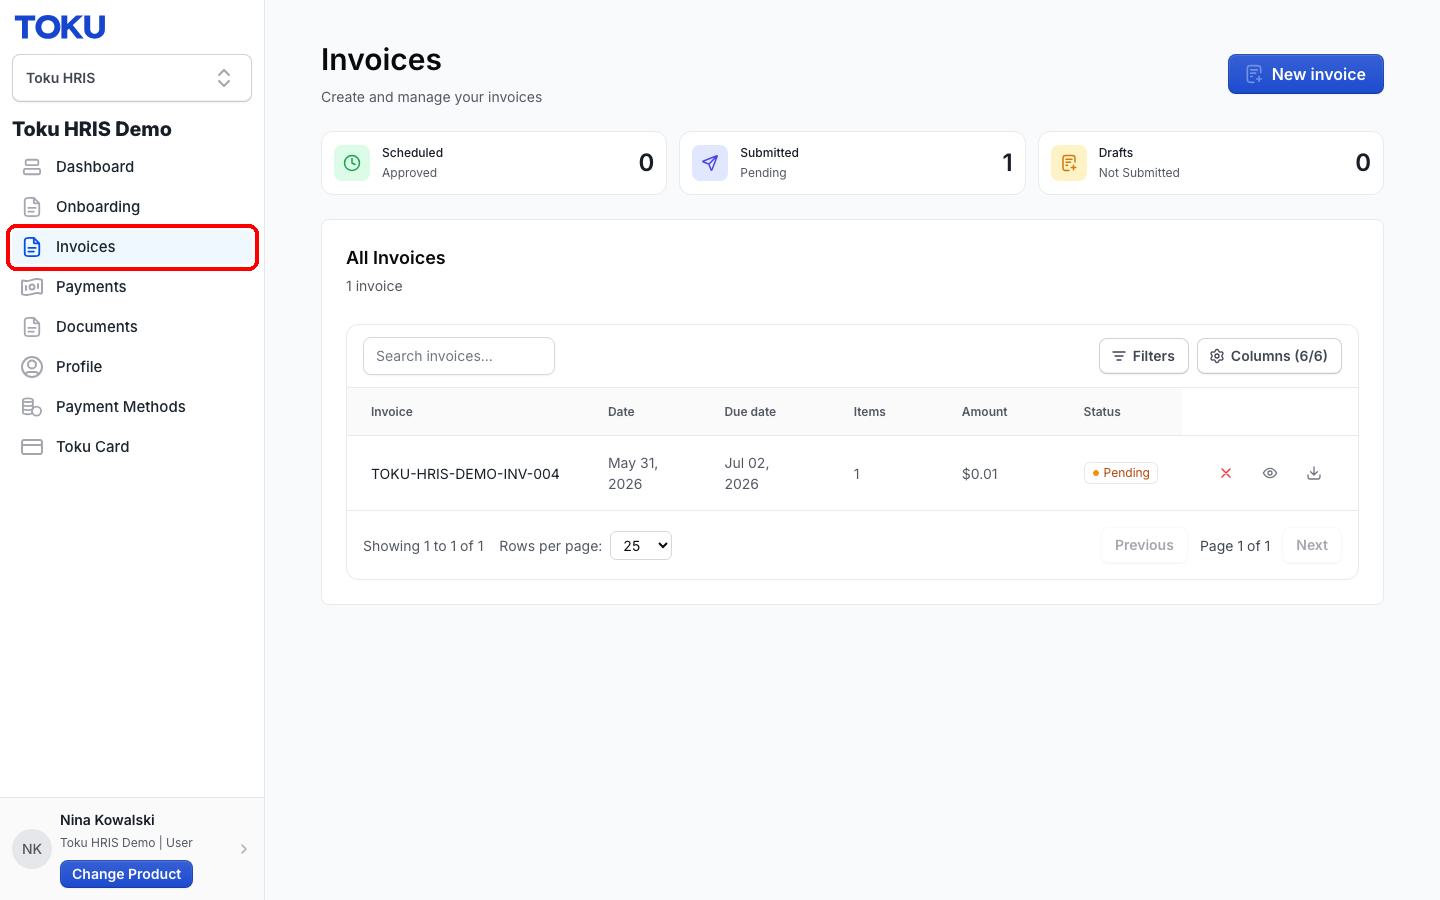Click the Submitted paper plane icon
This screenshot has width=1440, height=900.
[710, 163]
